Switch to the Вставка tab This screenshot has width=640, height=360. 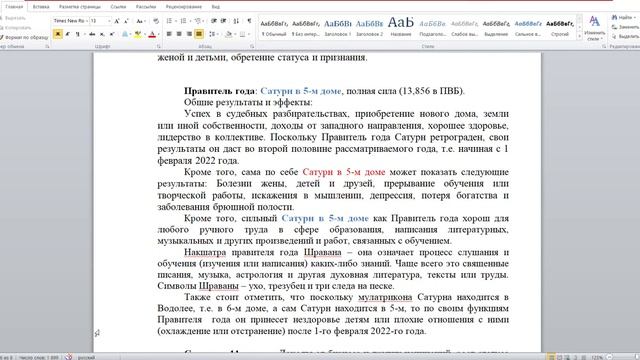click(41, 7)
